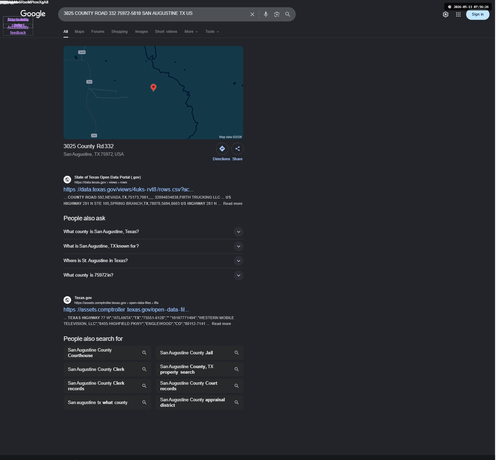
Task: Switch to the Images tab
Action: (x=141, y=32)
